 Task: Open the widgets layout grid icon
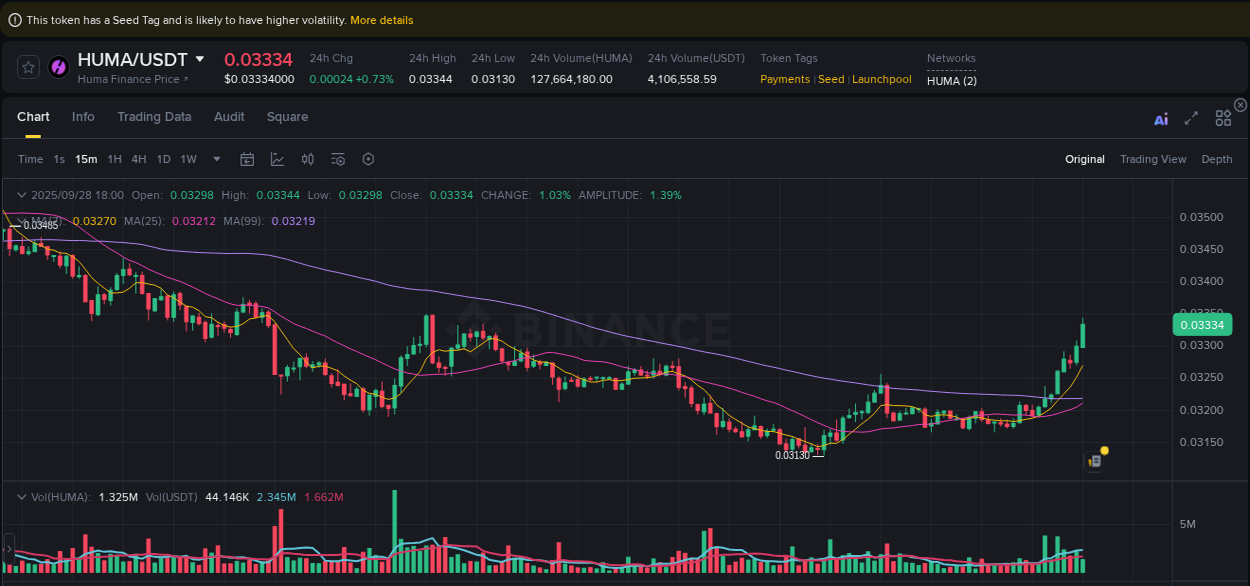tap(1223, 117)
